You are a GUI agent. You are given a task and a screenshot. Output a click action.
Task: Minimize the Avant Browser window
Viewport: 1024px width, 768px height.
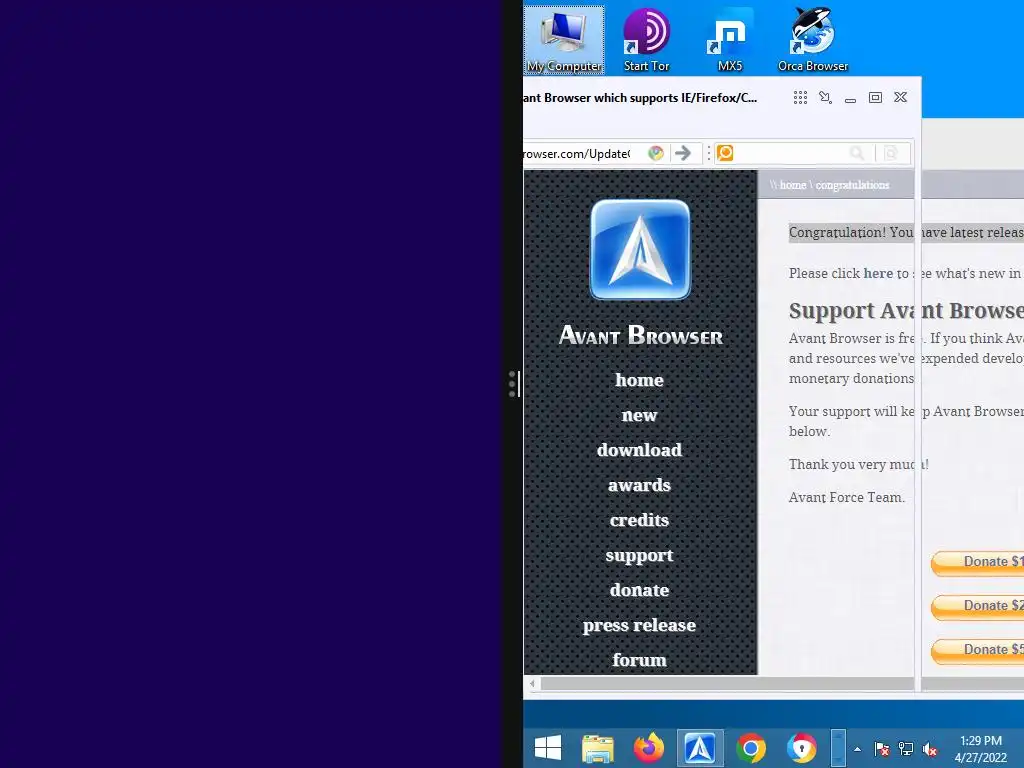click(x=850, y=99)
